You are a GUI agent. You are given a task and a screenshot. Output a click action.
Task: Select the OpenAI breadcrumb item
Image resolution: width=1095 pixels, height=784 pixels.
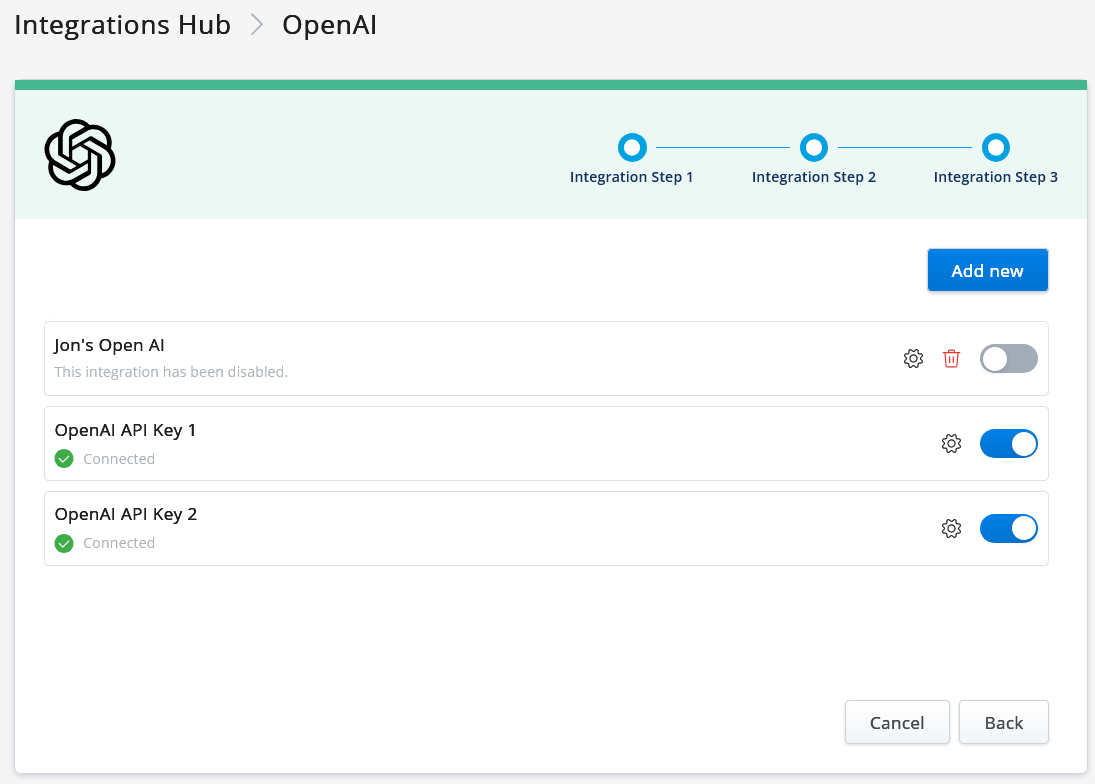pos(329,24)
